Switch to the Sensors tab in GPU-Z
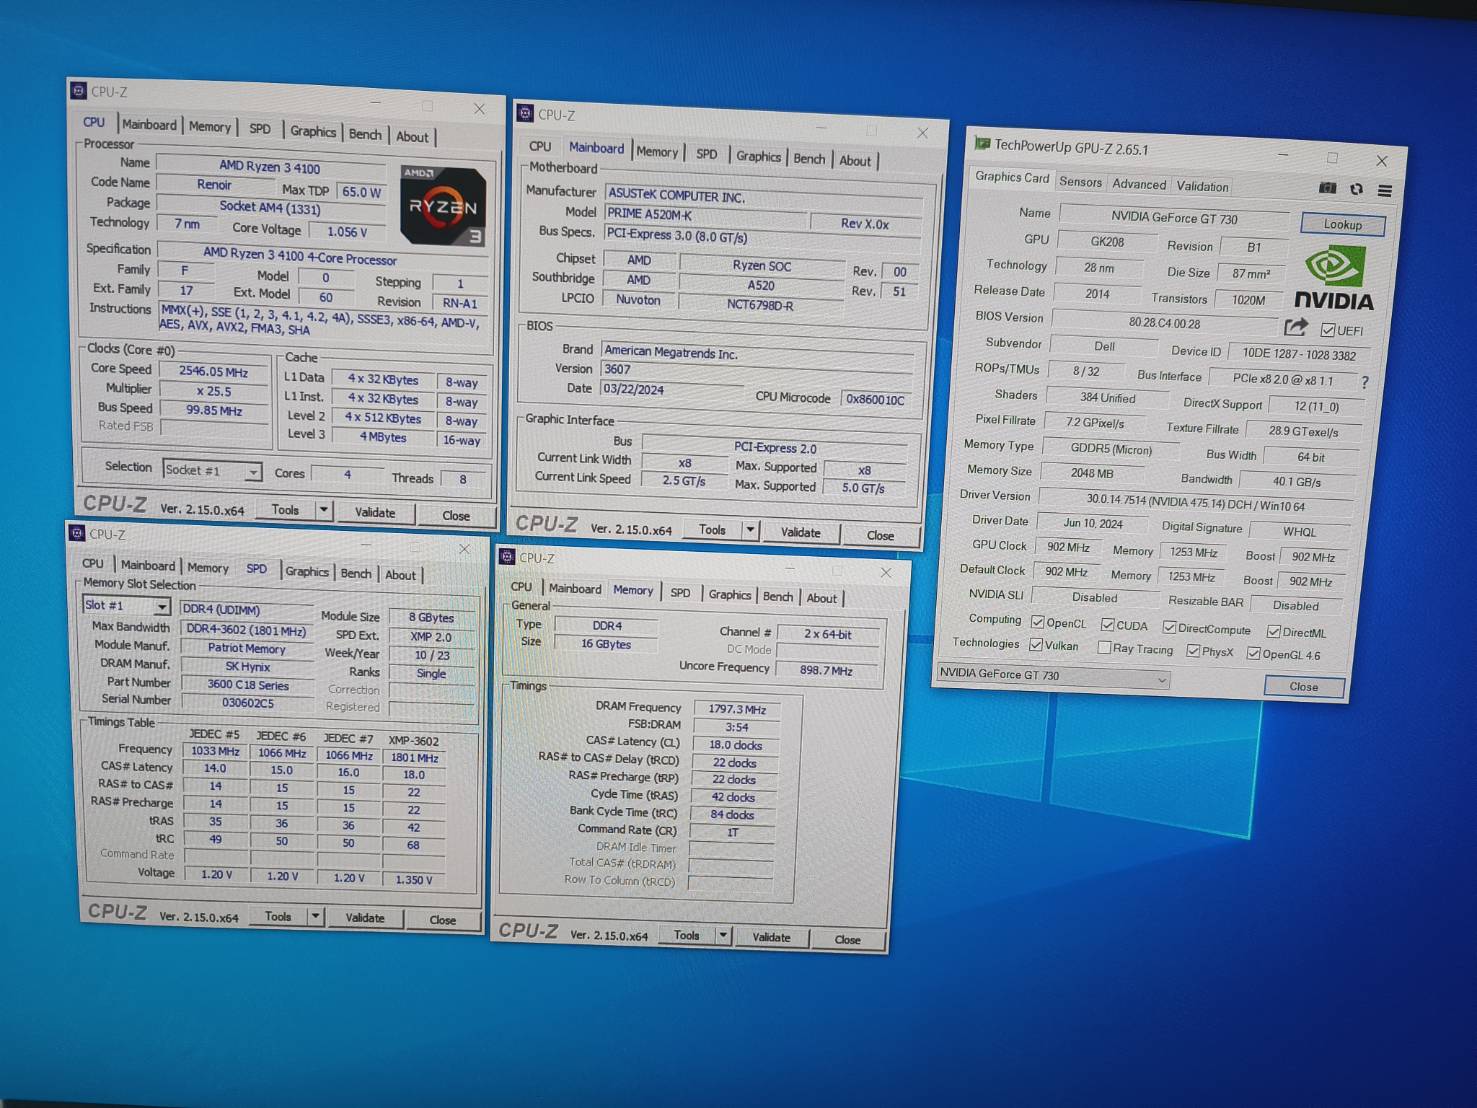Viewport: 1477px width, 1108px height. tap(1080, 182)
